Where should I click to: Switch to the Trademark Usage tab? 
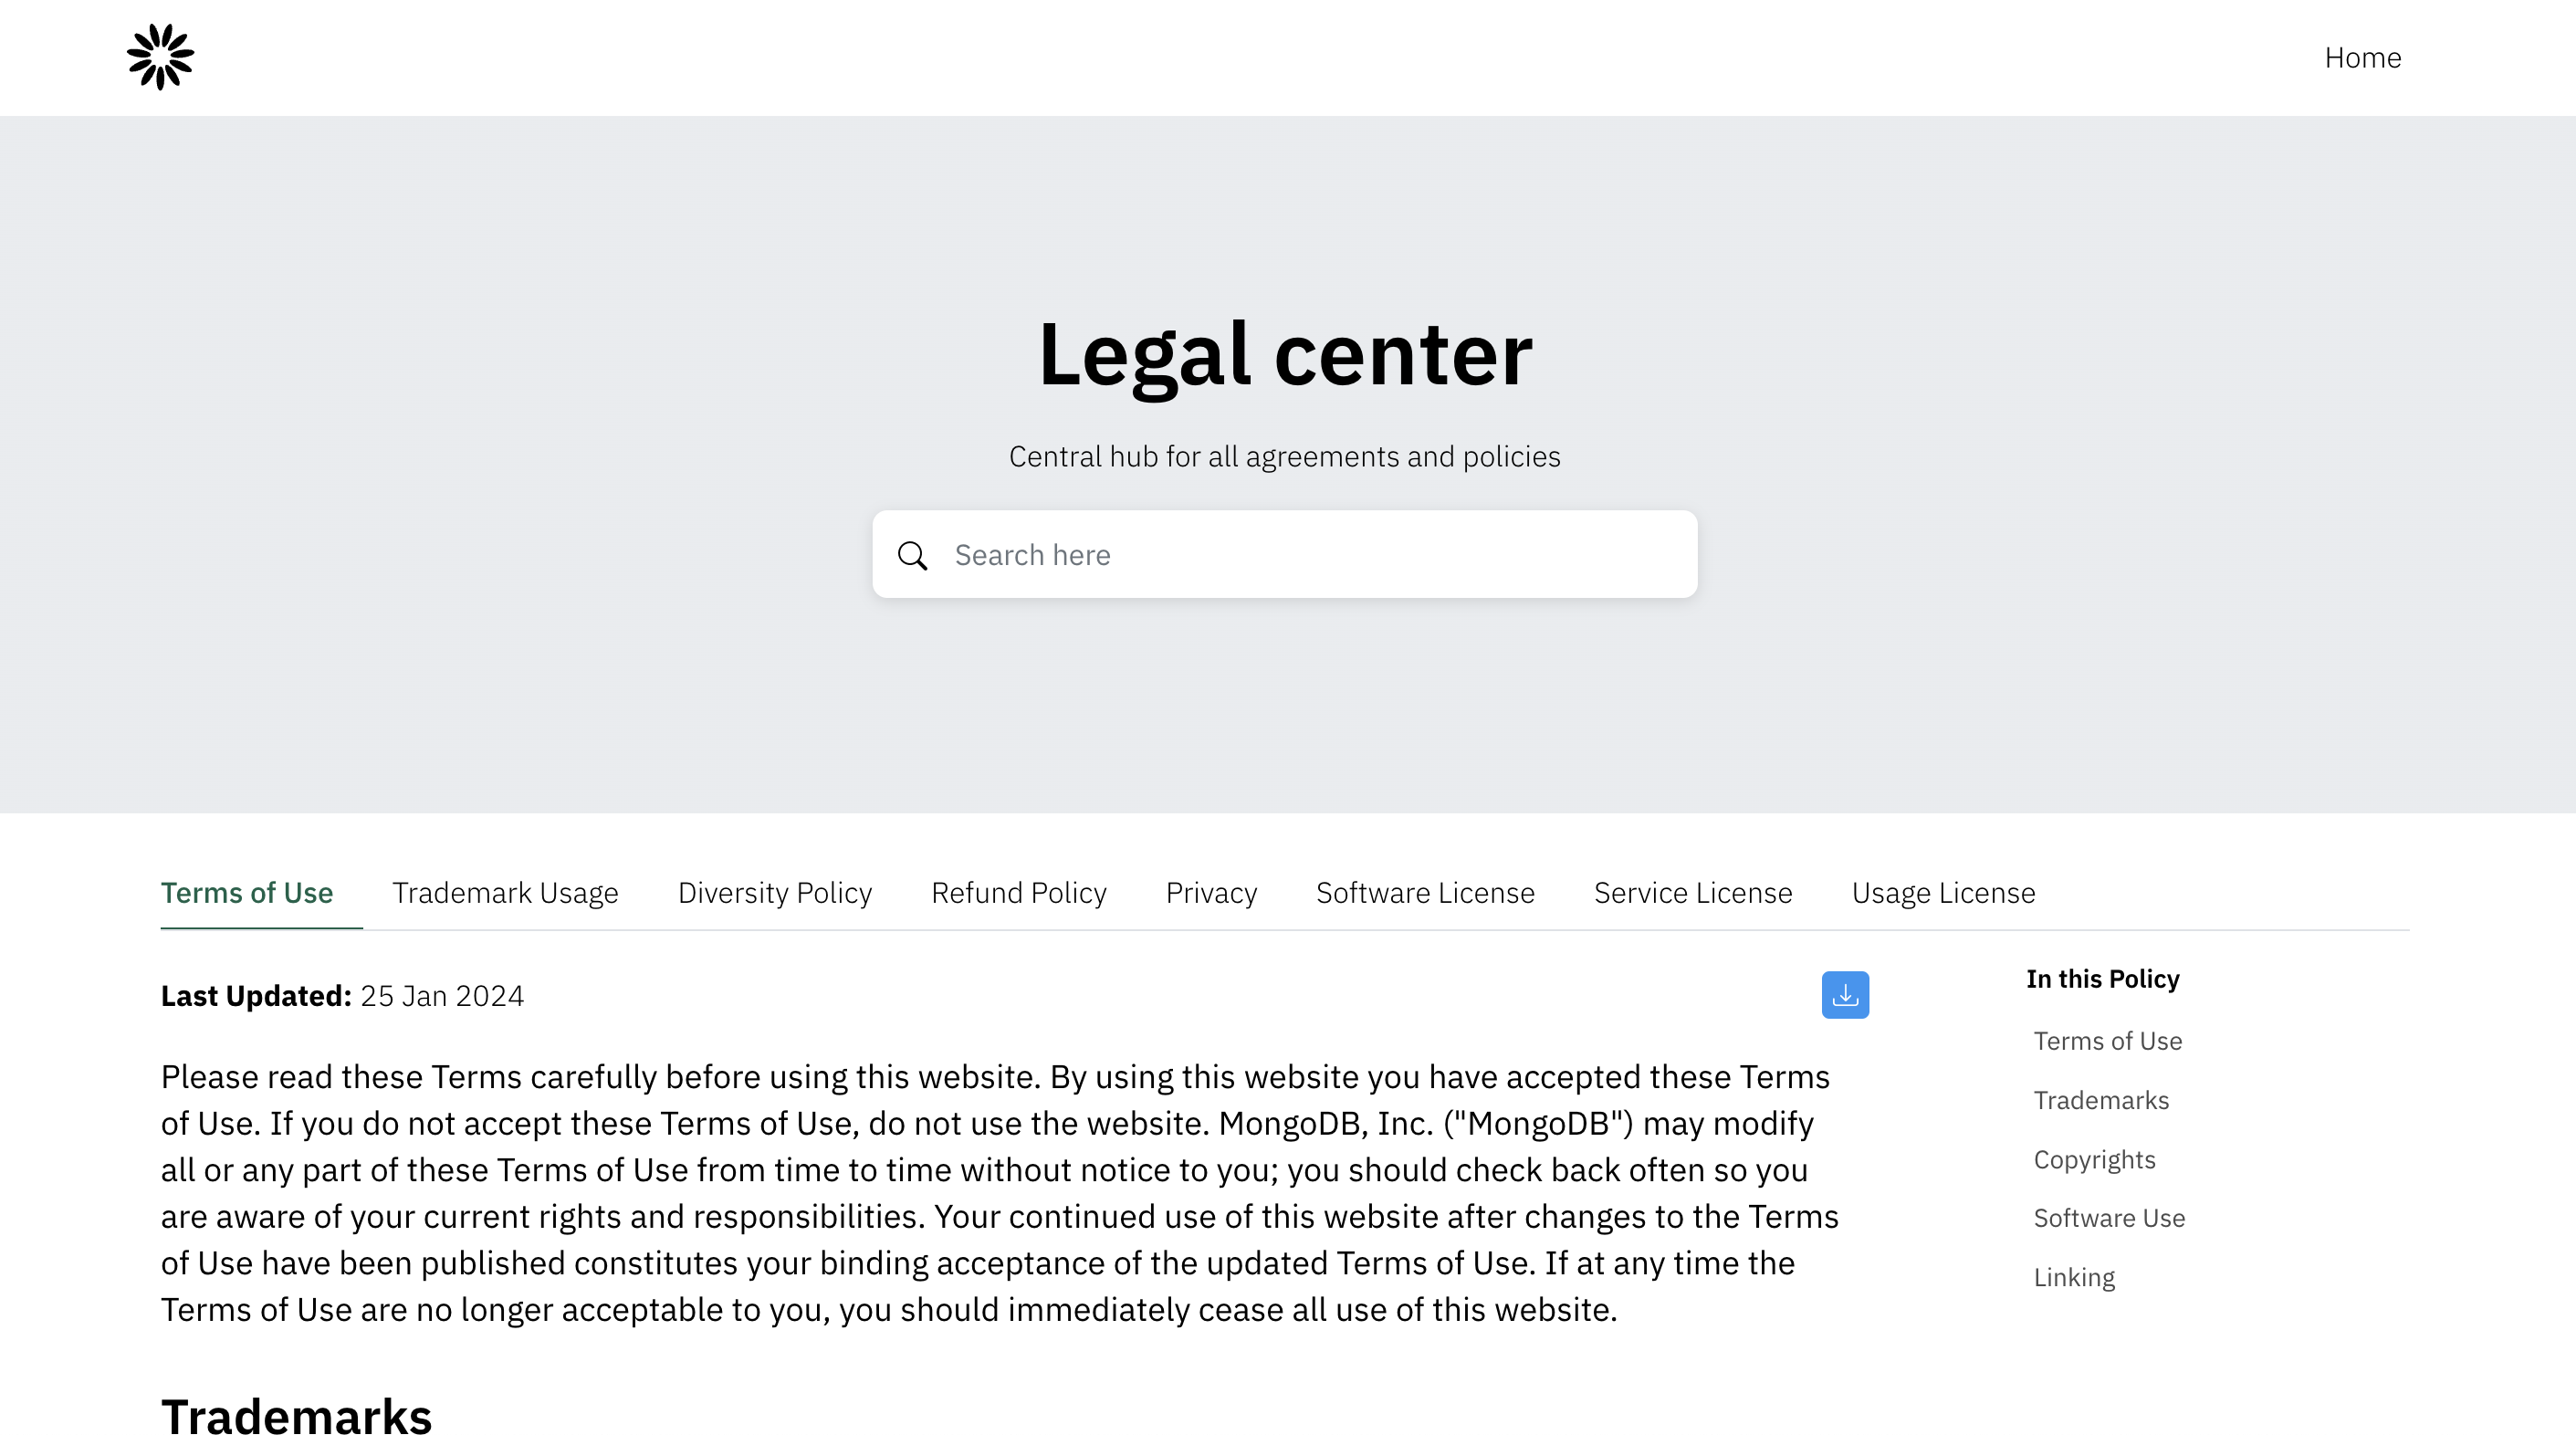click(505, 892)
